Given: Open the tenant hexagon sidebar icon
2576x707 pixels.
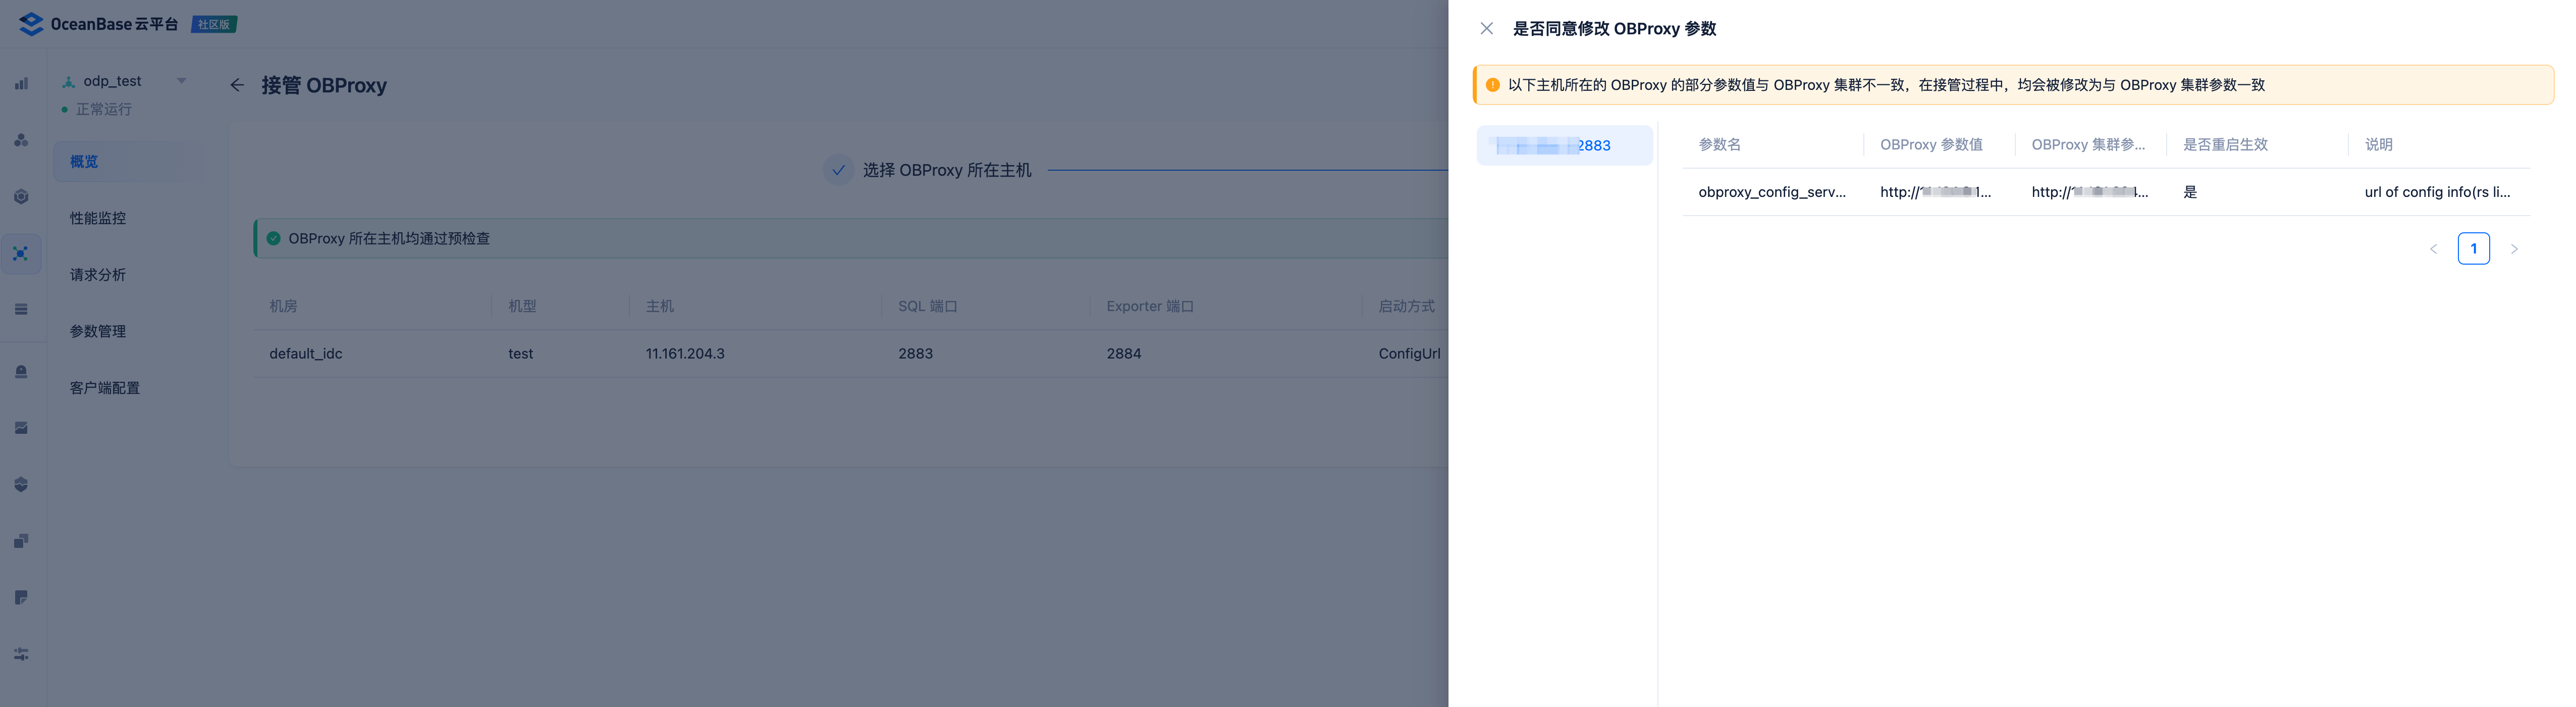Looking at the screenshot, I should pyautogui.click(x=21, y=197).
